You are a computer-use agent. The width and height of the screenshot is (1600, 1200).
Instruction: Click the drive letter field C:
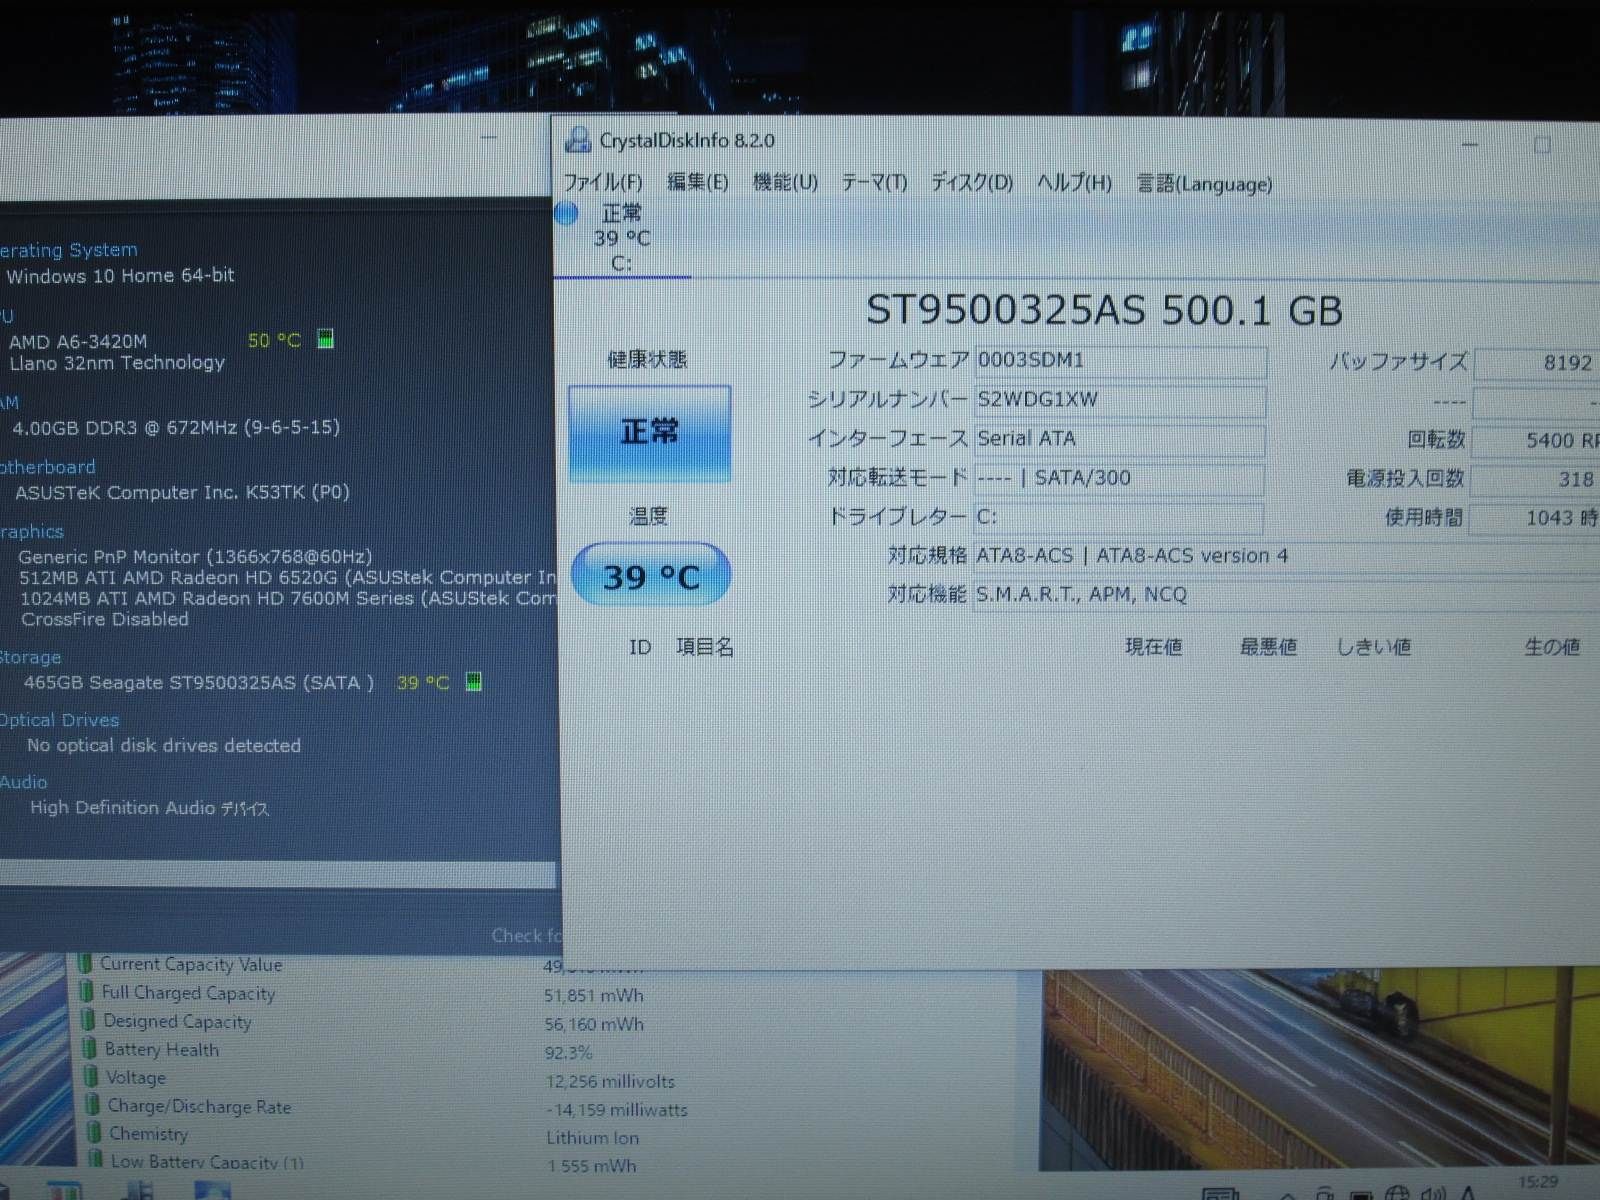1118,517
